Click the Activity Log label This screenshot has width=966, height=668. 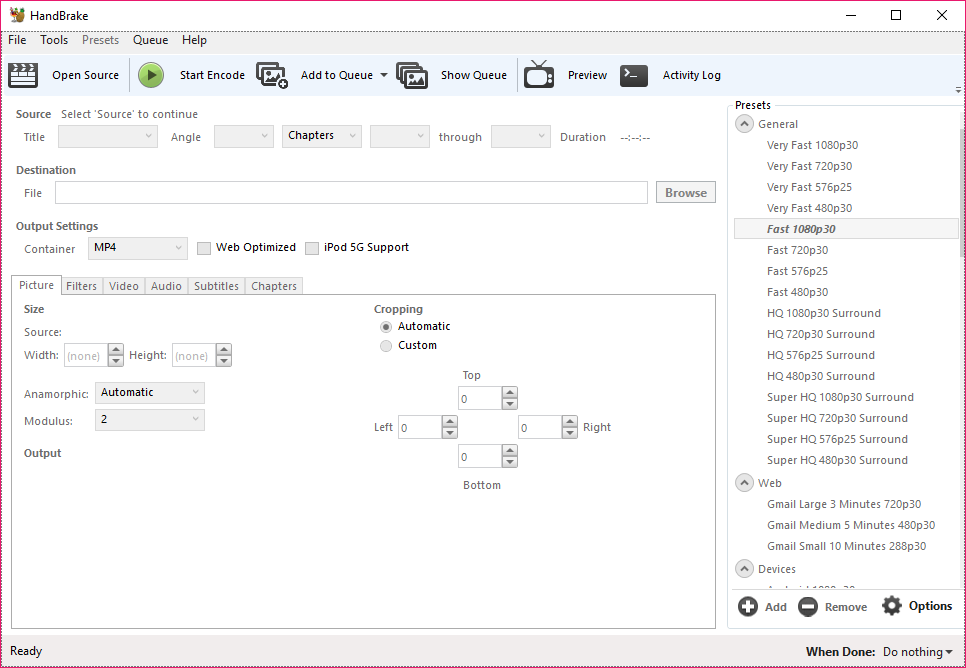691,75
